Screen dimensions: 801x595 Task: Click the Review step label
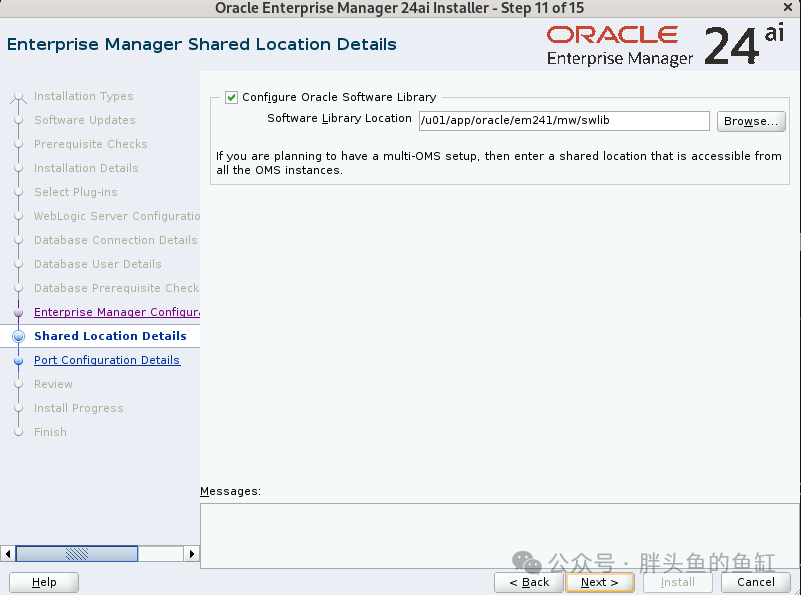[53, 384]
